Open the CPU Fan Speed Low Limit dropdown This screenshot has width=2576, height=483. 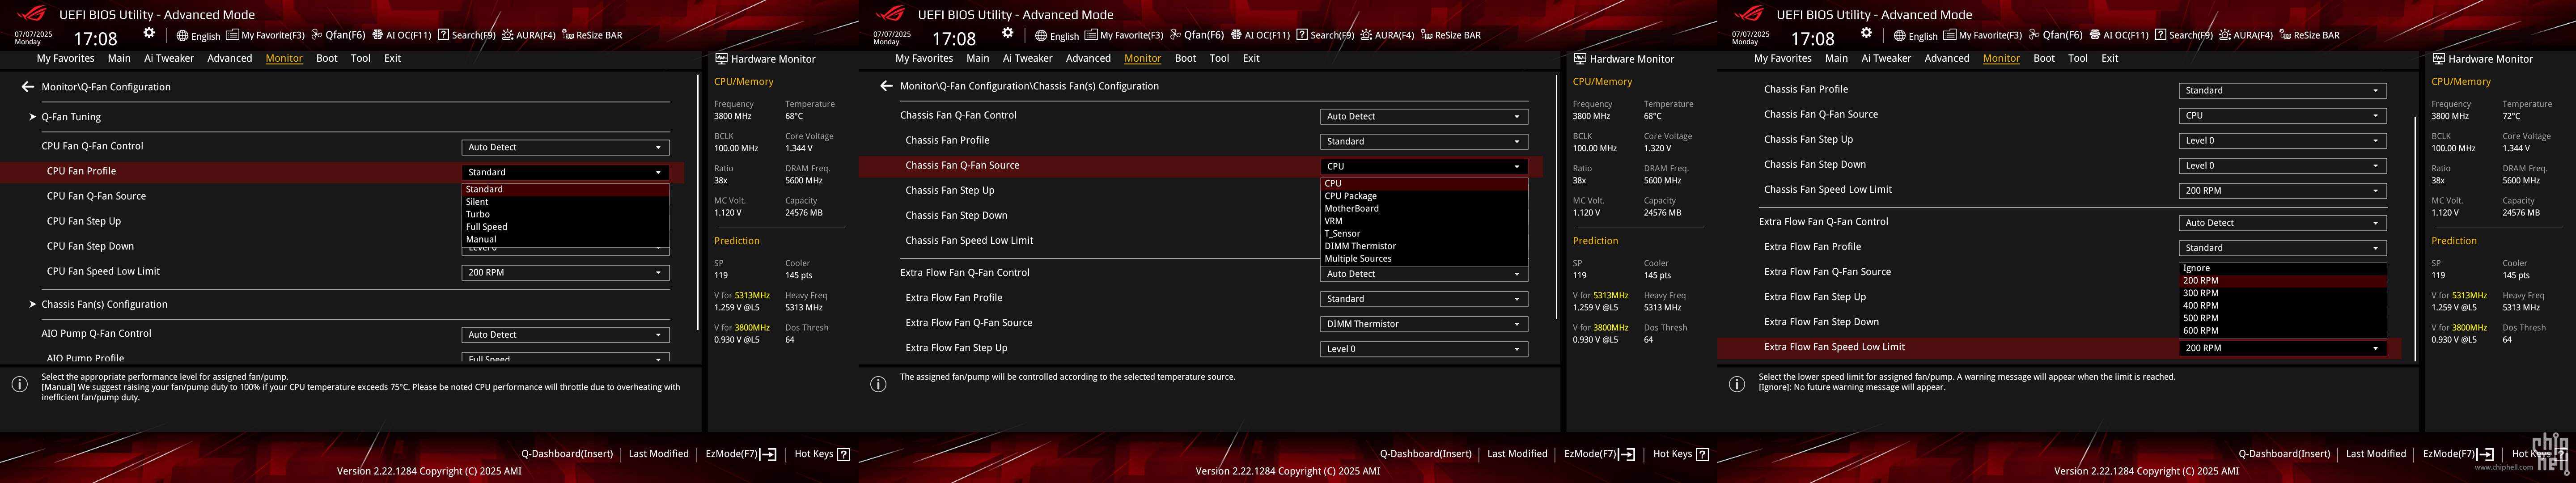[x=565, y=273]
